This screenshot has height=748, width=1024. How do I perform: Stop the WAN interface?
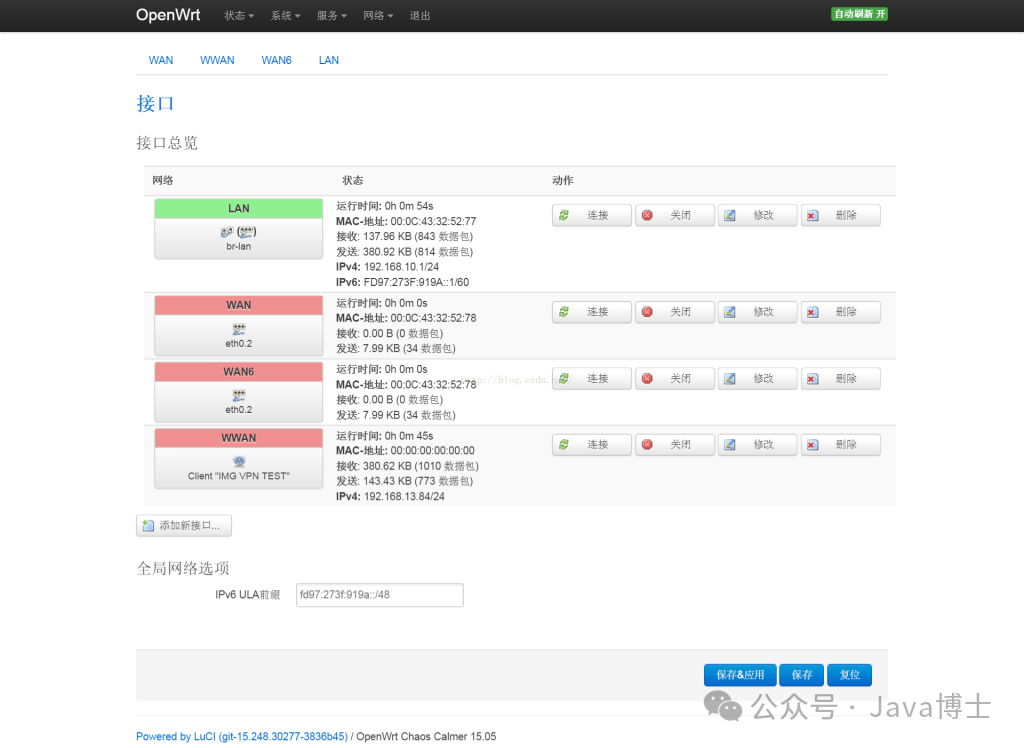(x=674, y=312)
